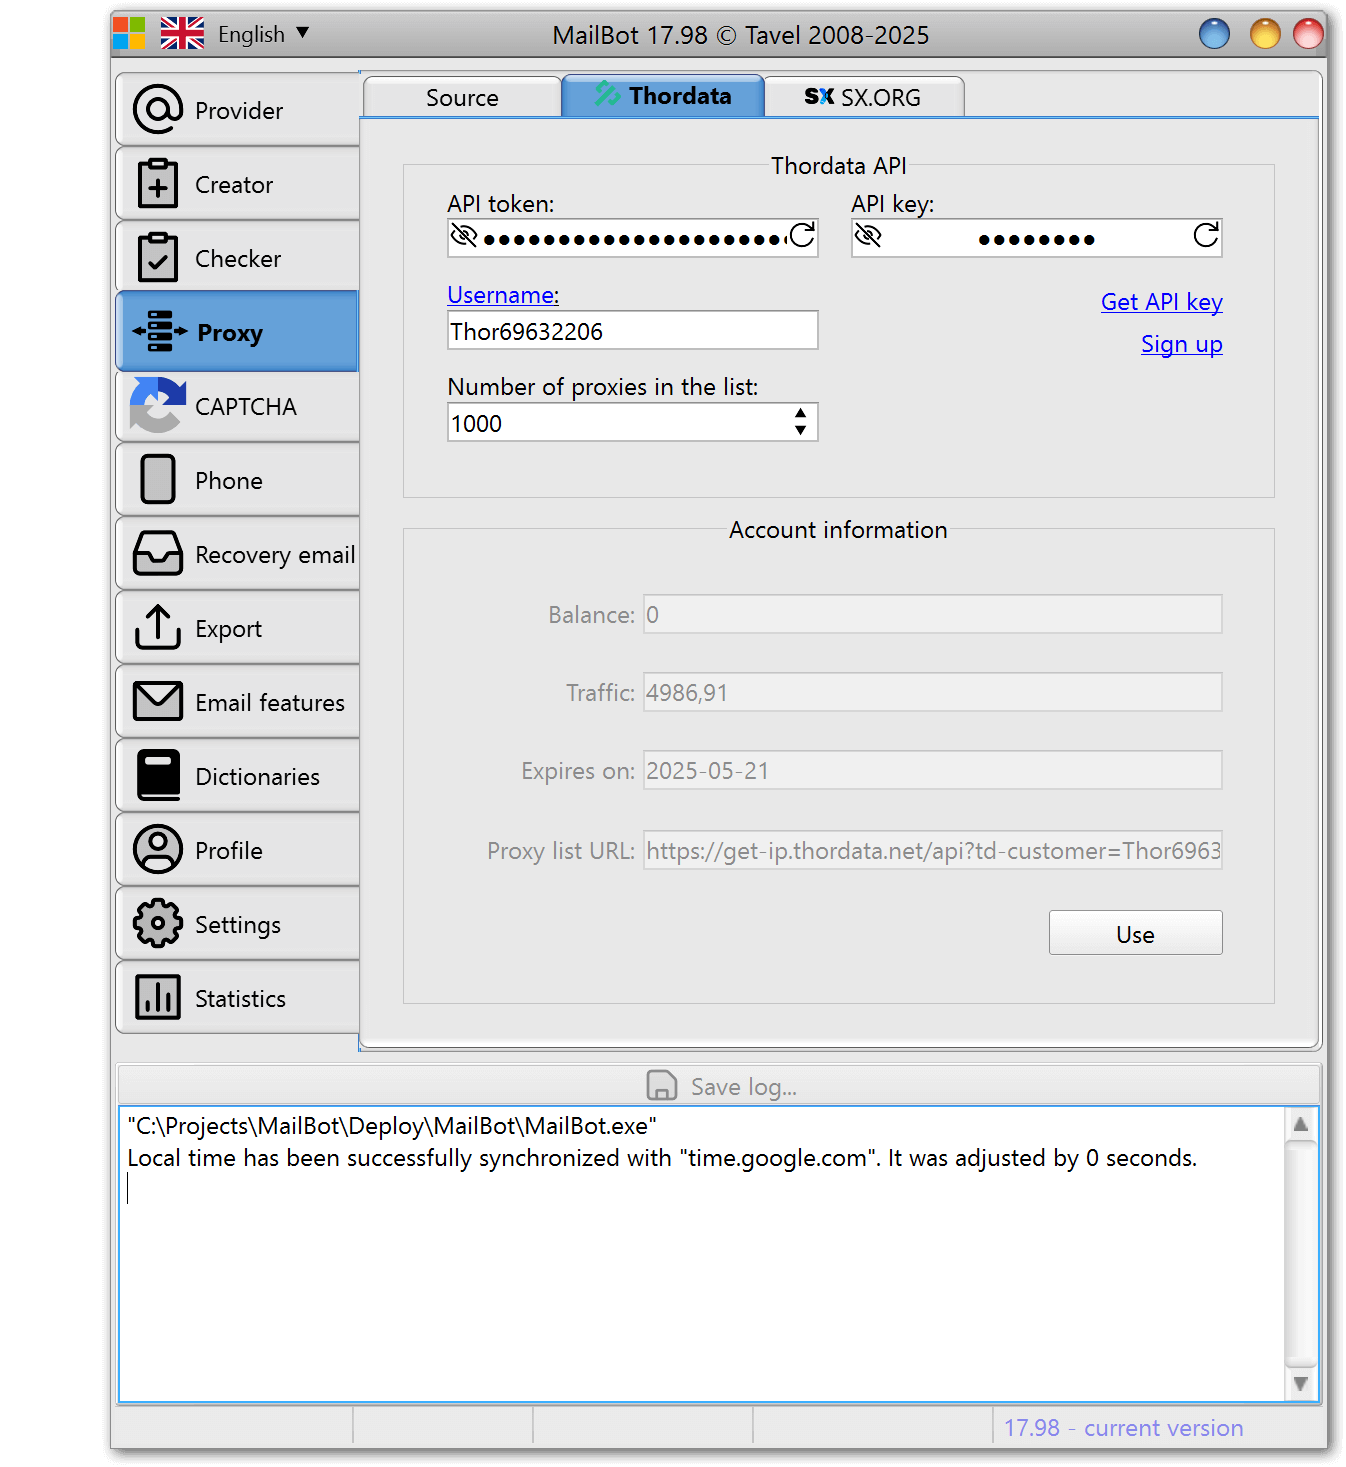This screenshot has width=1346, height=1467.
Task: Increase number of proxies with up arrow
Action: tap(800, 413)
